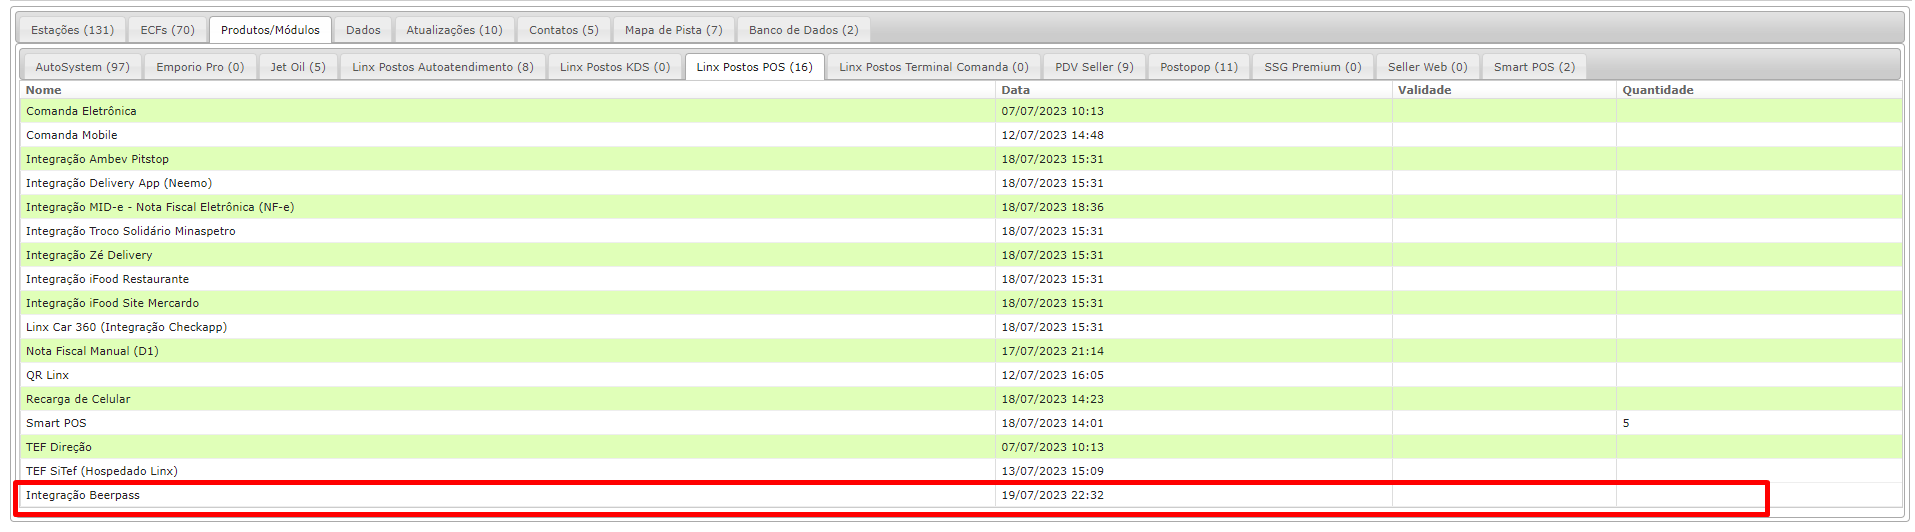Select the QR Linx row
This screenshot has height=532, width=1915.
(961, 375)
